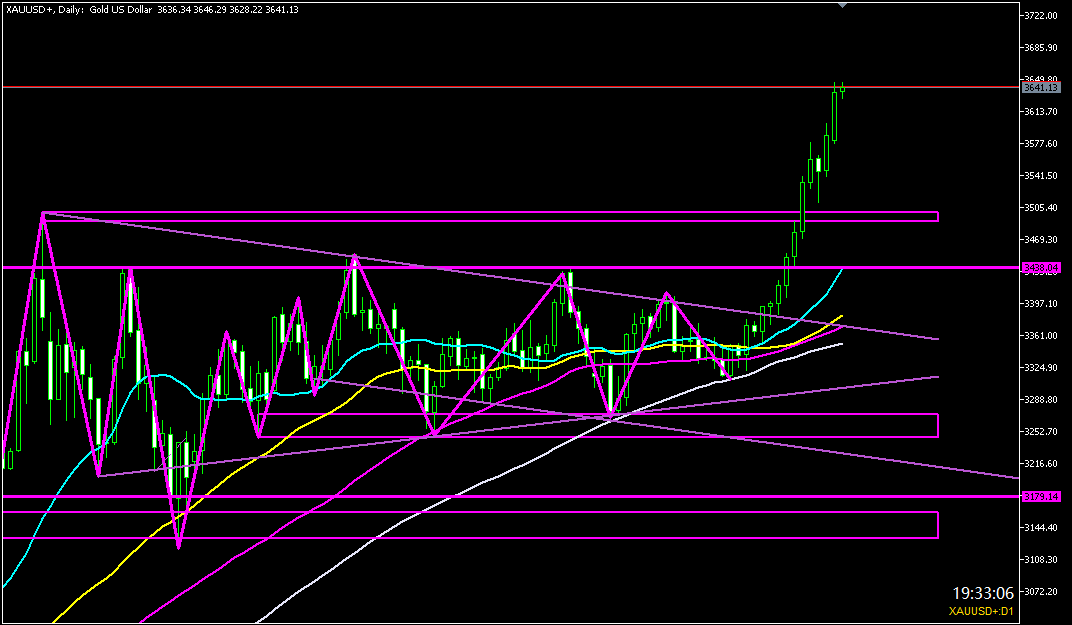Screen dimensions: 1072x625
Task: Click the 3324.90 label on price axis
Action: 1041,368
